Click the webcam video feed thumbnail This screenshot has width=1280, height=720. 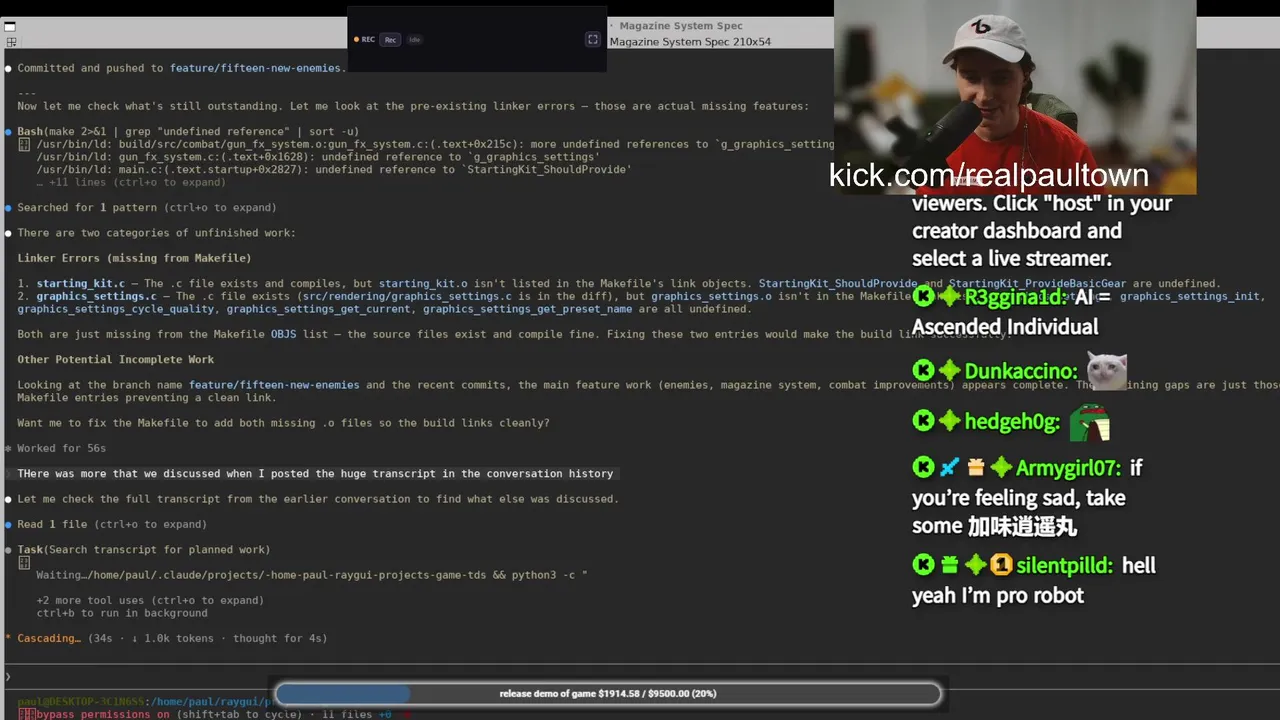[x=1015, y=97]
